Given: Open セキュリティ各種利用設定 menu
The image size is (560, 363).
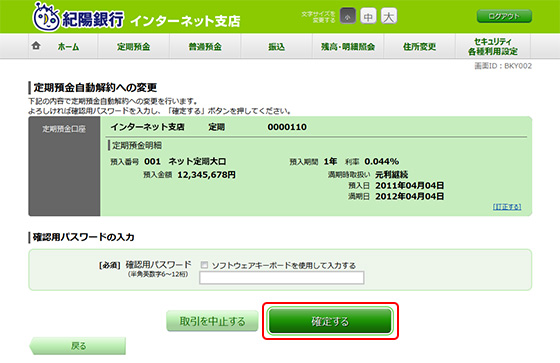Looking at the screenshot, I should tap(493, 46).
